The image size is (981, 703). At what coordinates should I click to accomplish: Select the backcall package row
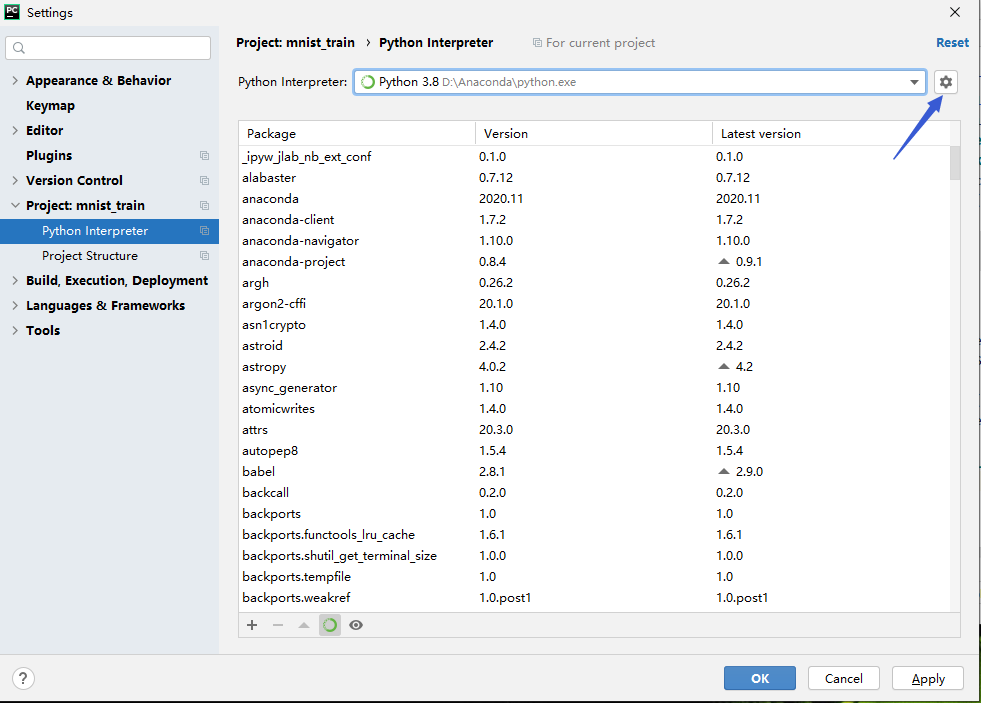coord(594,493)
